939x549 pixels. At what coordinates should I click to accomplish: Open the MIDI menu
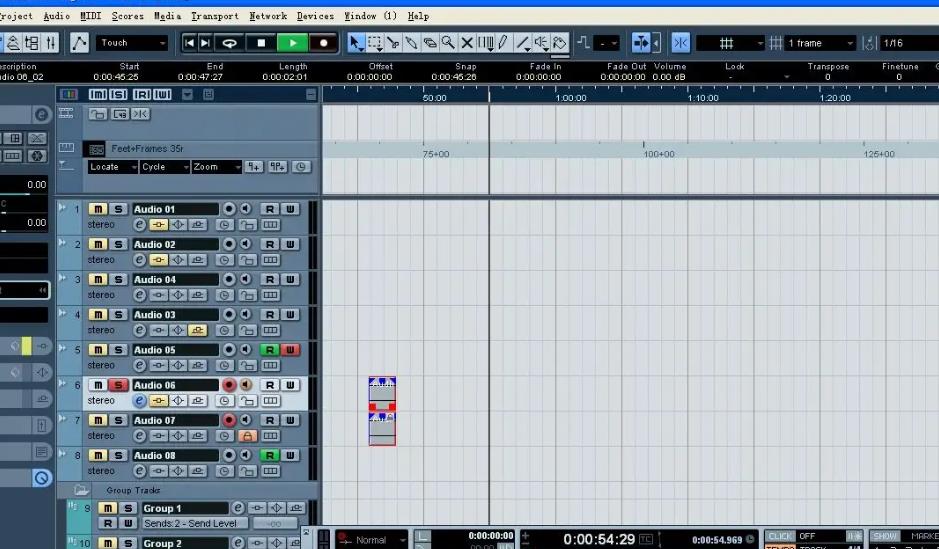(90, 16)
